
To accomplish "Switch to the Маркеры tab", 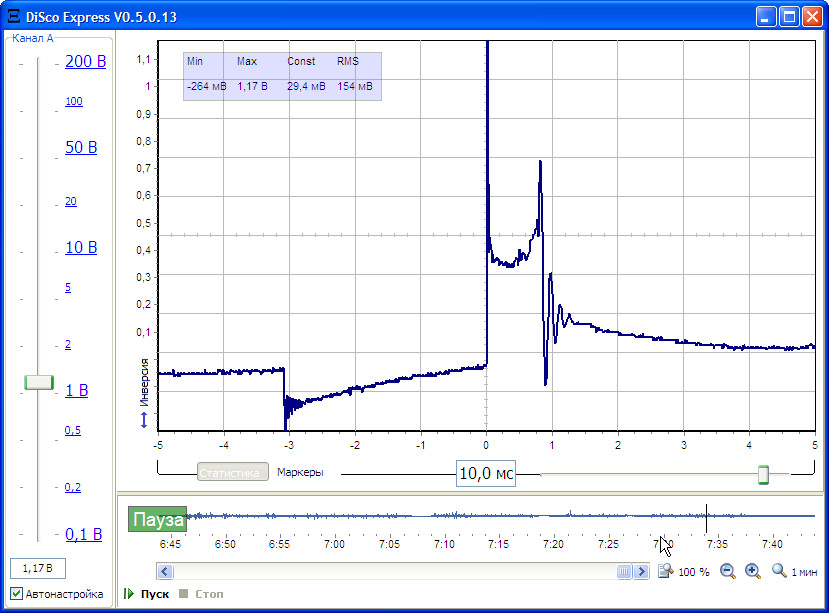I will tap(300, 473).
